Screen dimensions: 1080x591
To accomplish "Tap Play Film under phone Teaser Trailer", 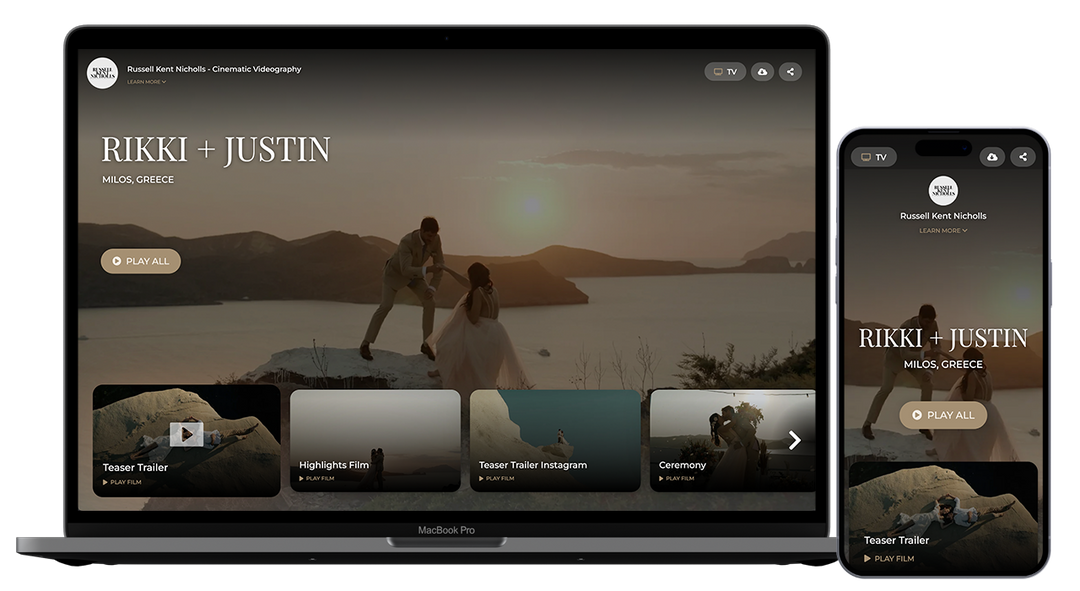I will [889, 559].
